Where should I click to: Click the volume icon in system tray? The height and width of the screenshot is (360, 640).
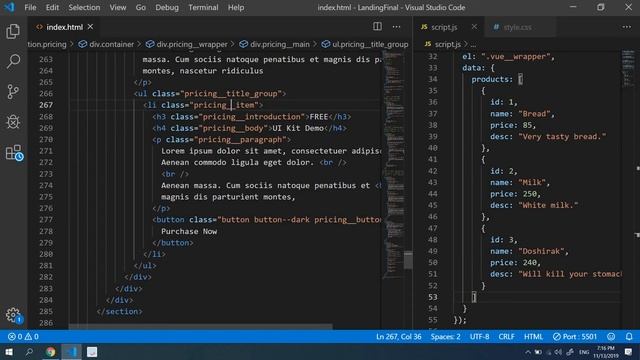(558, 352)
